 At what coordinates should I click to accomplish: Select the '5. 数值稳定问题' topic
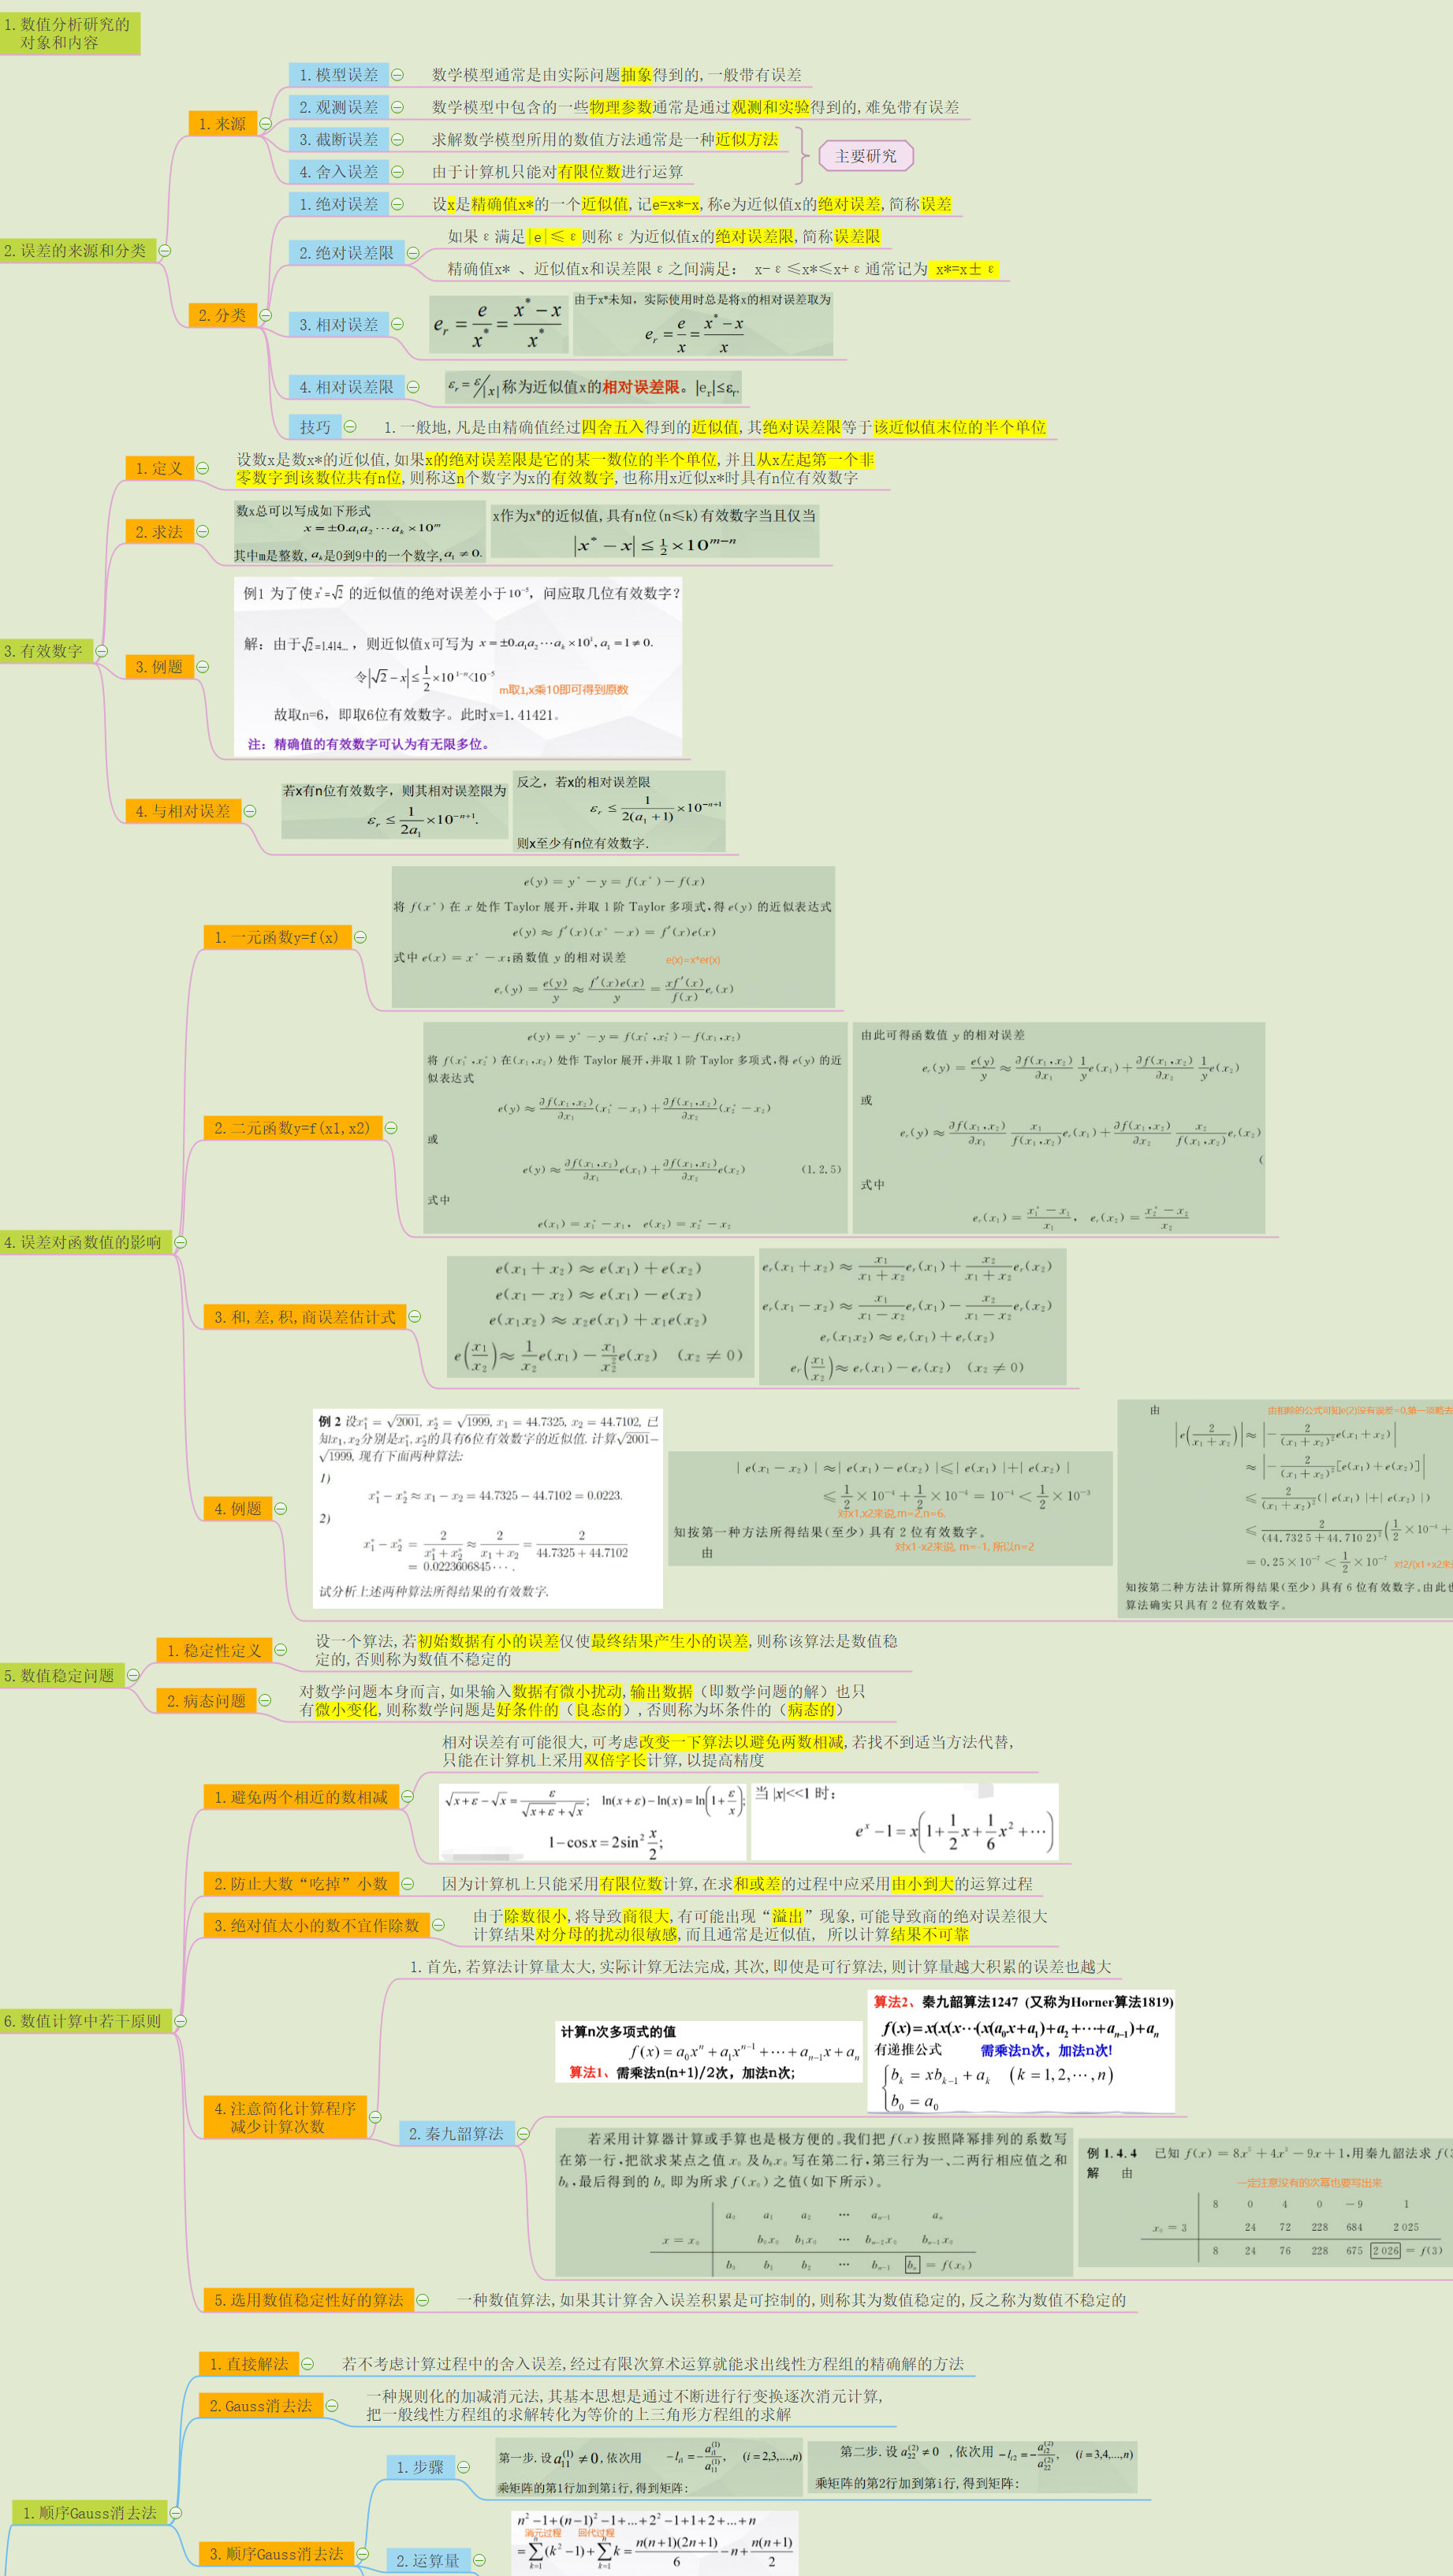click(x=62, y=1675)
